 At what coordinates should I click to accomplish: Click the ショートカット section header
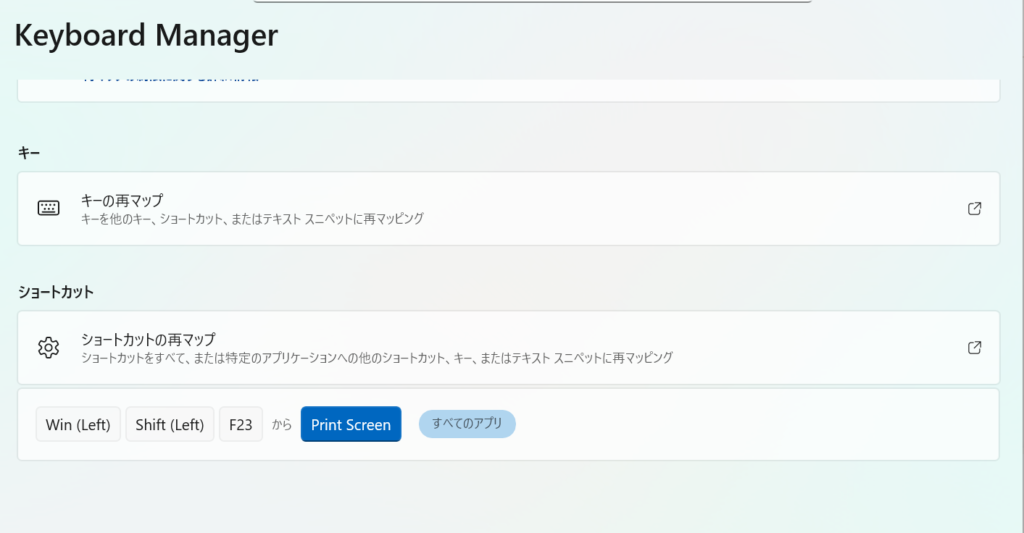pos(56,292)
